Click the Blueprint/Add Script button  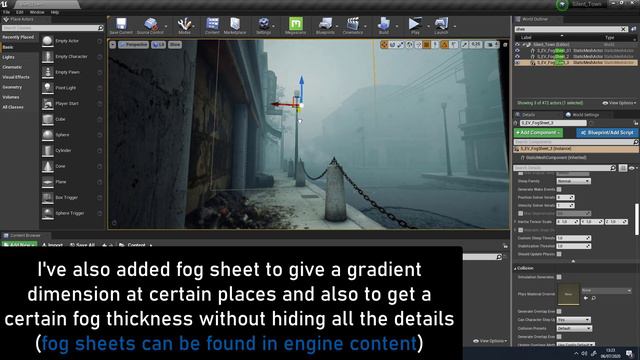click(x=607, y=133)
